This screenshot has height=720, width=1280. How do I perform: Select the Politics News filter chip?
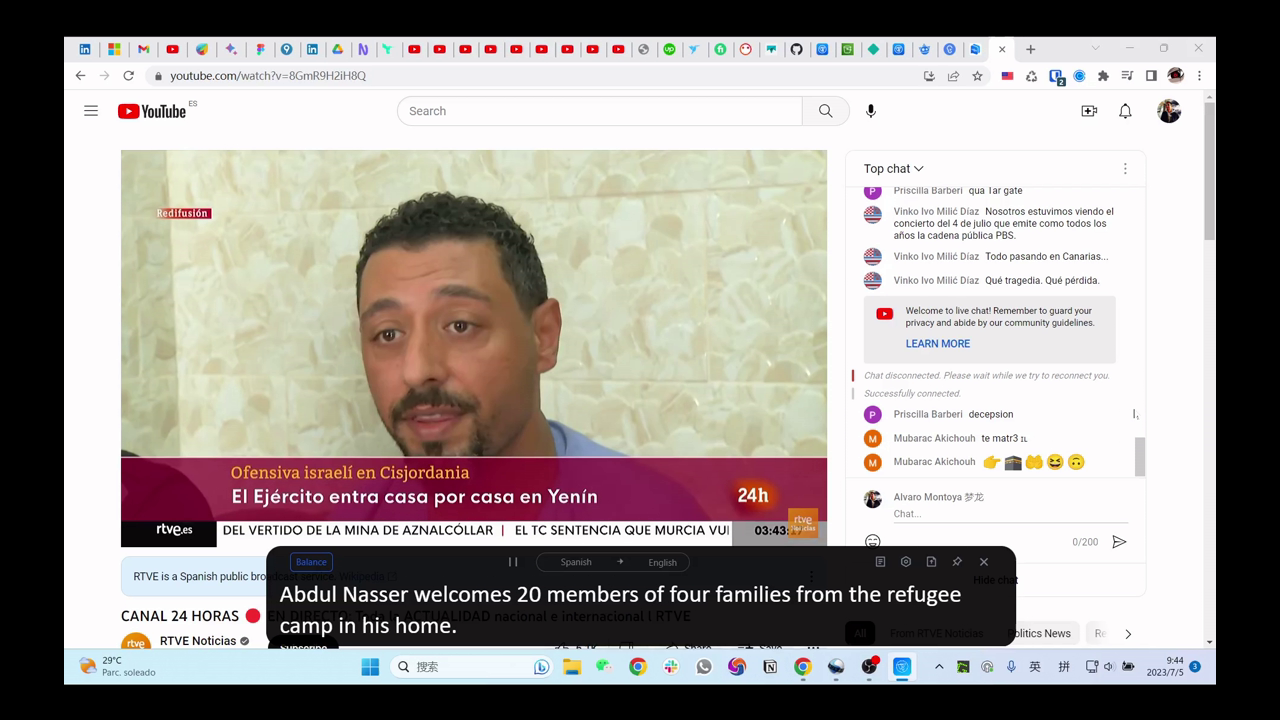[1039, 633]
